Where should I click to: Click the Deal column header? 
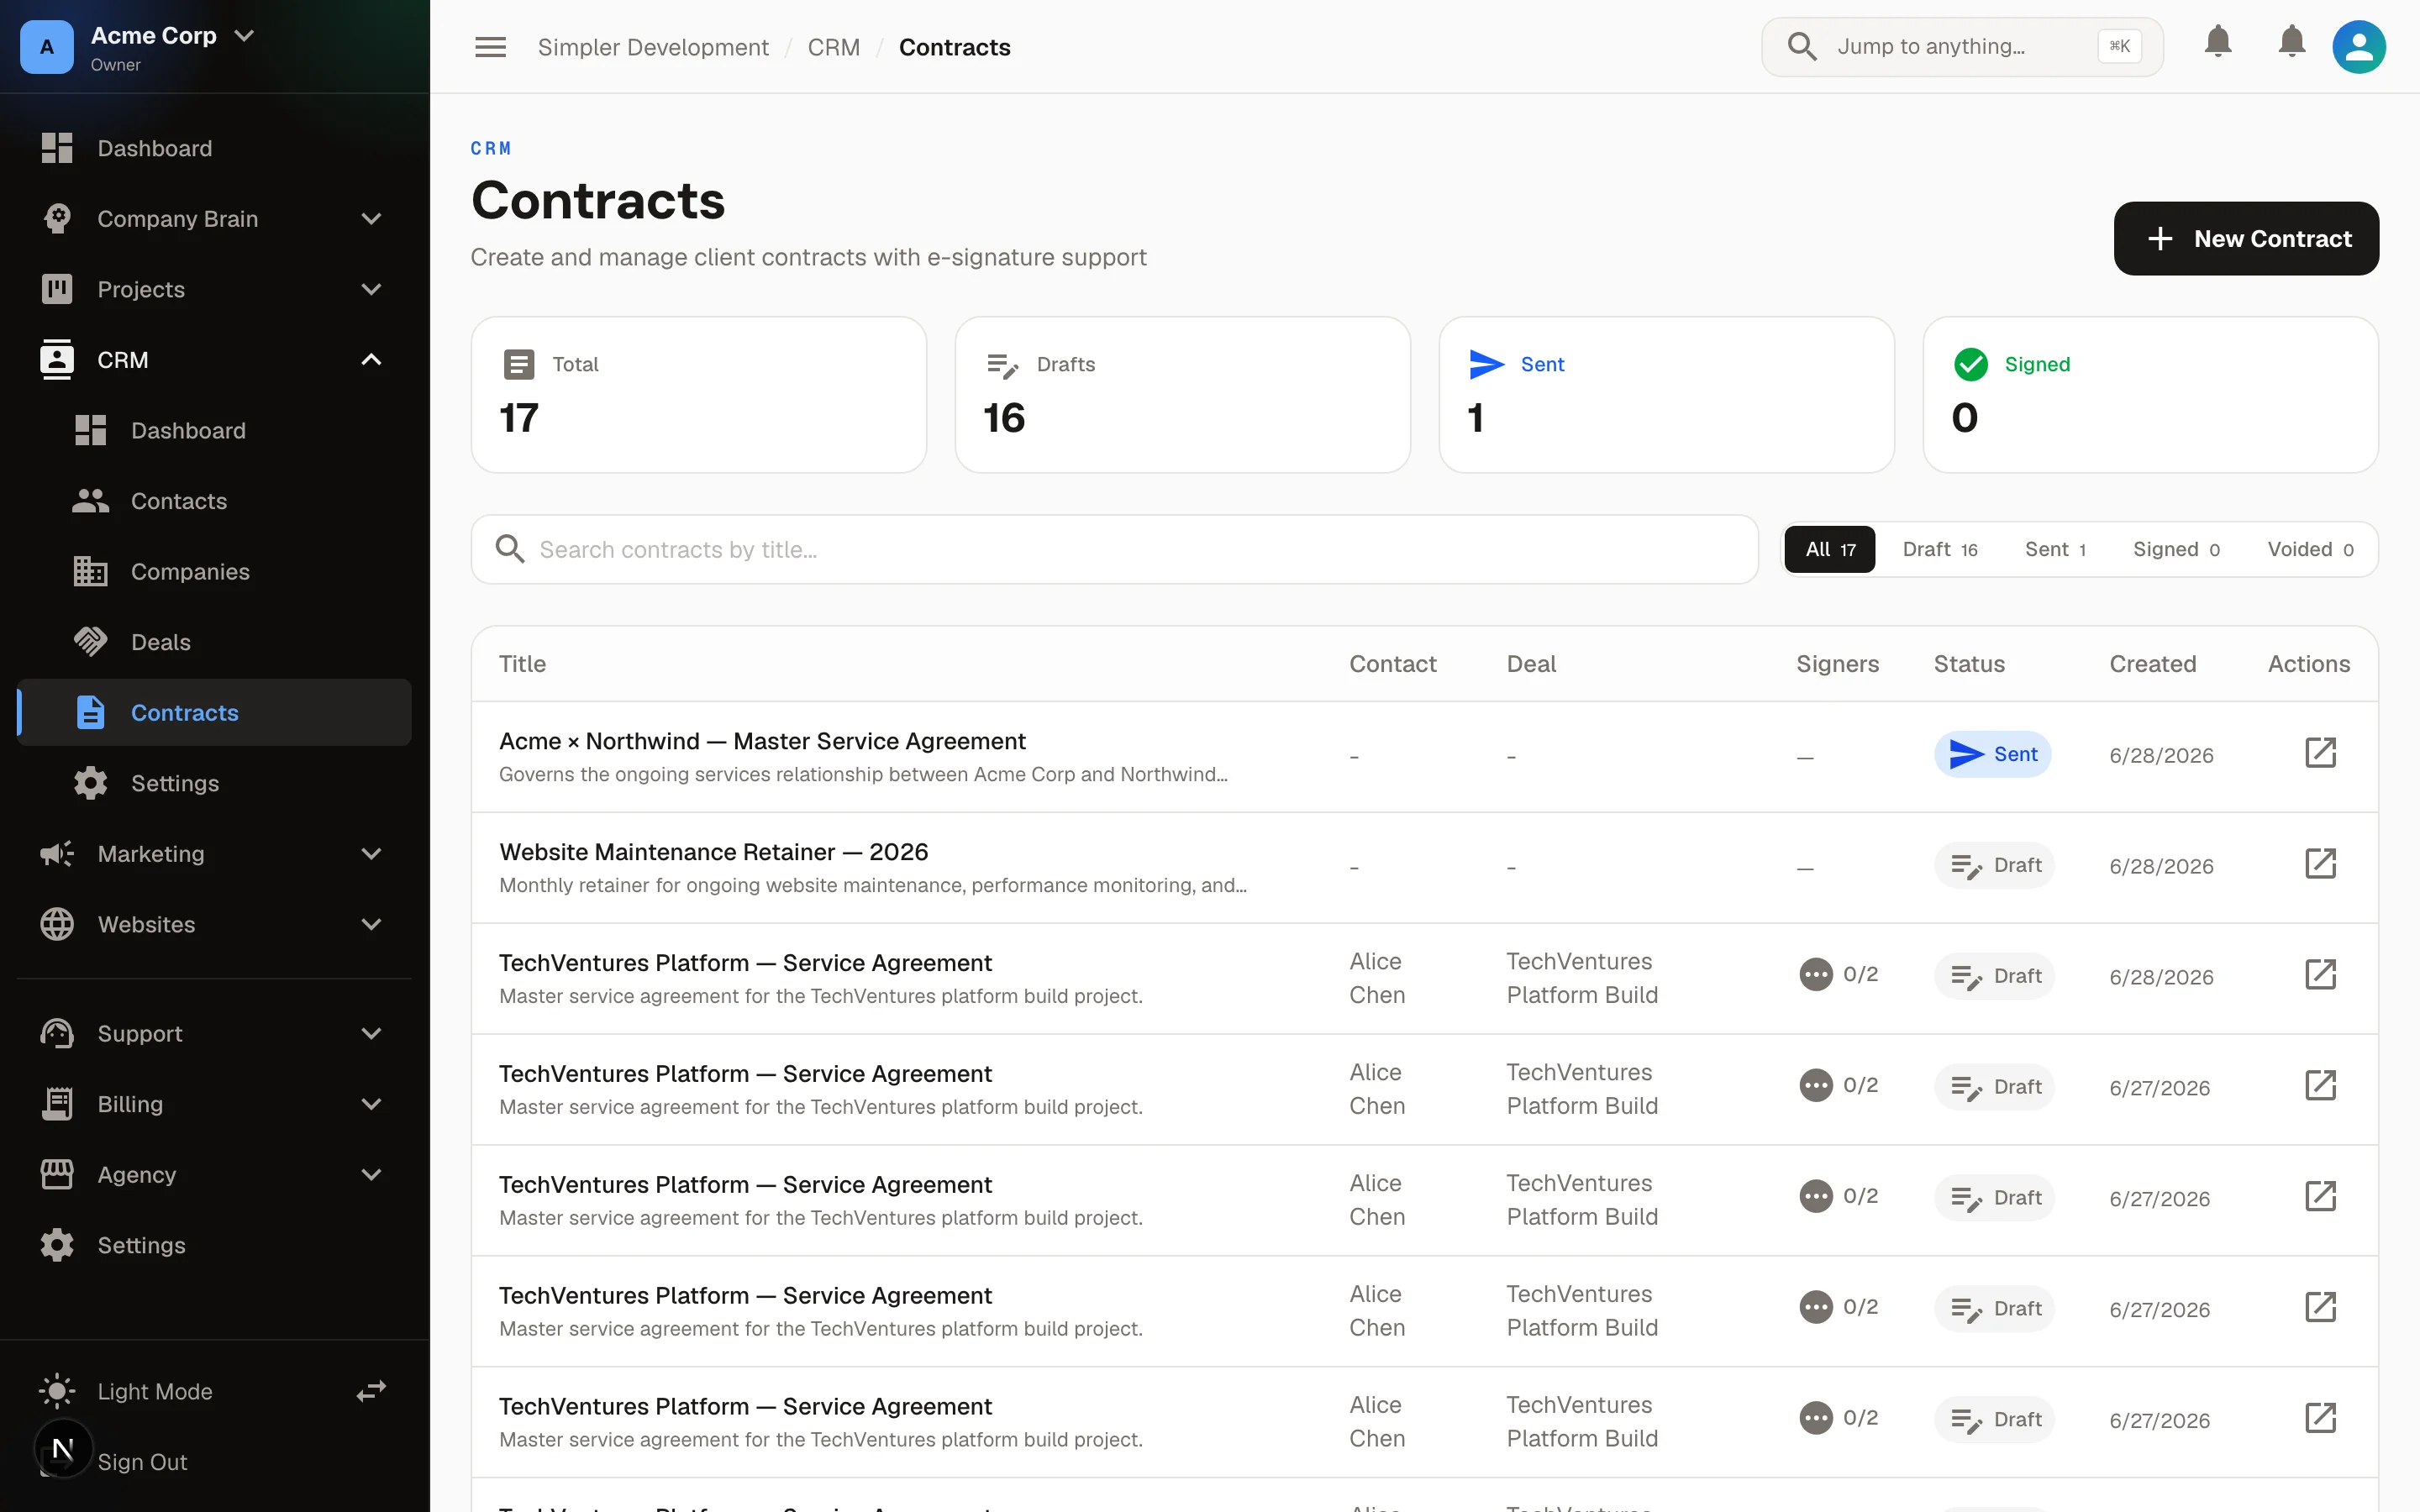(1531, 664)
